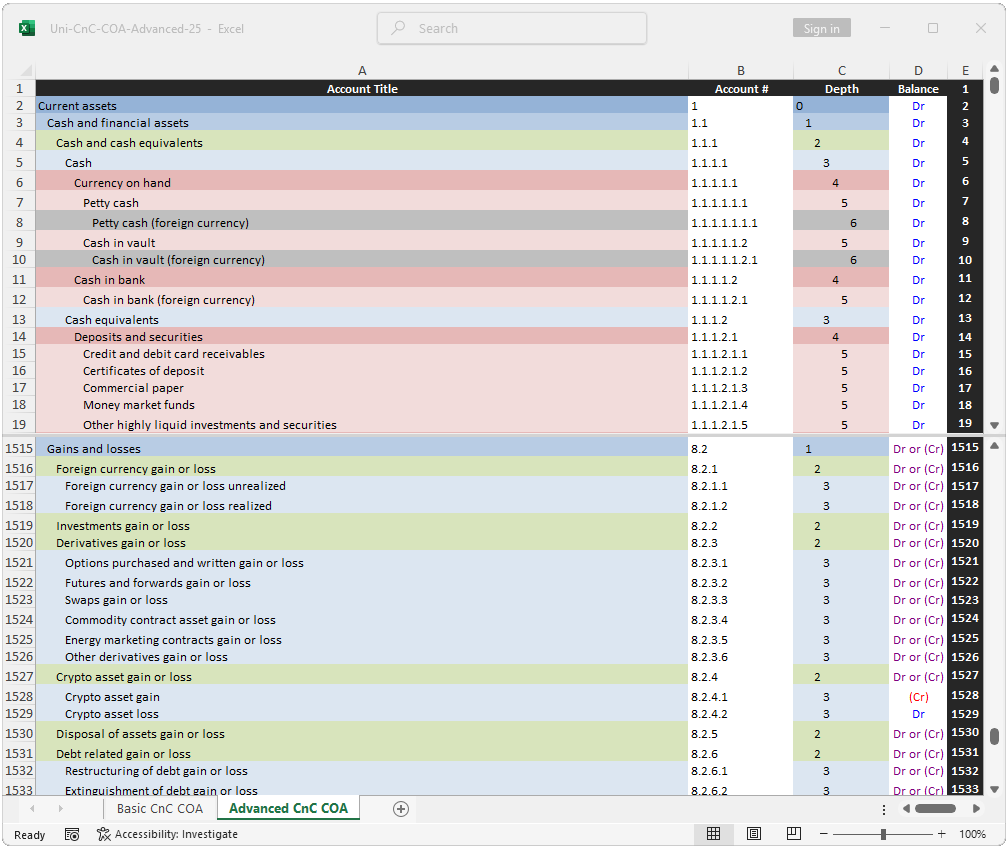Switch to Basic CnC COA sheet
The image size is (1008, 849).
tap(160, 809)
